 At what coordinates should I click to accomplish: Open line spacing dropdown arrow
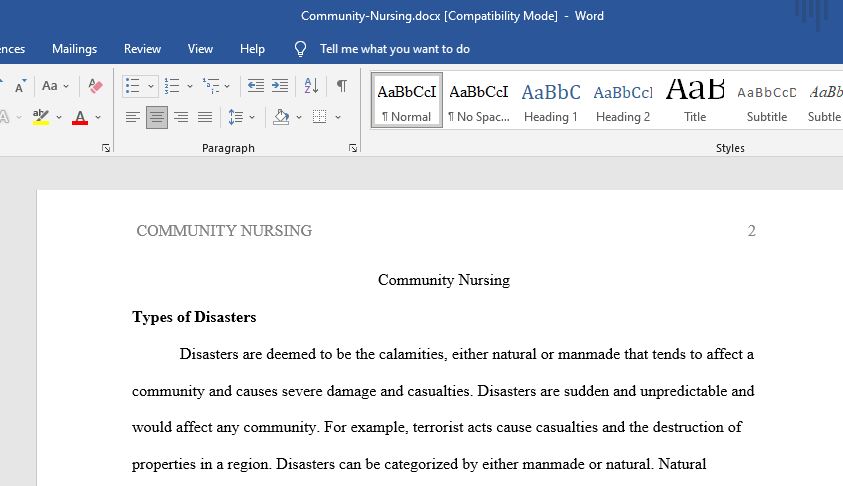click(x=252, y=117)
